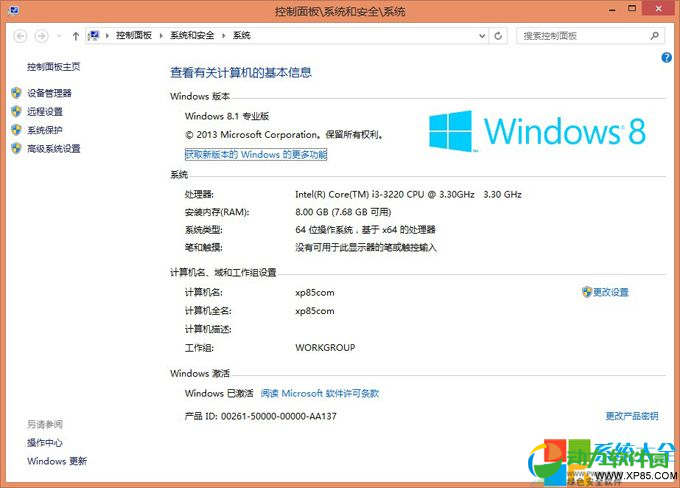Go up one level with Up arrow
680x488 pixels.
(76, 36)
